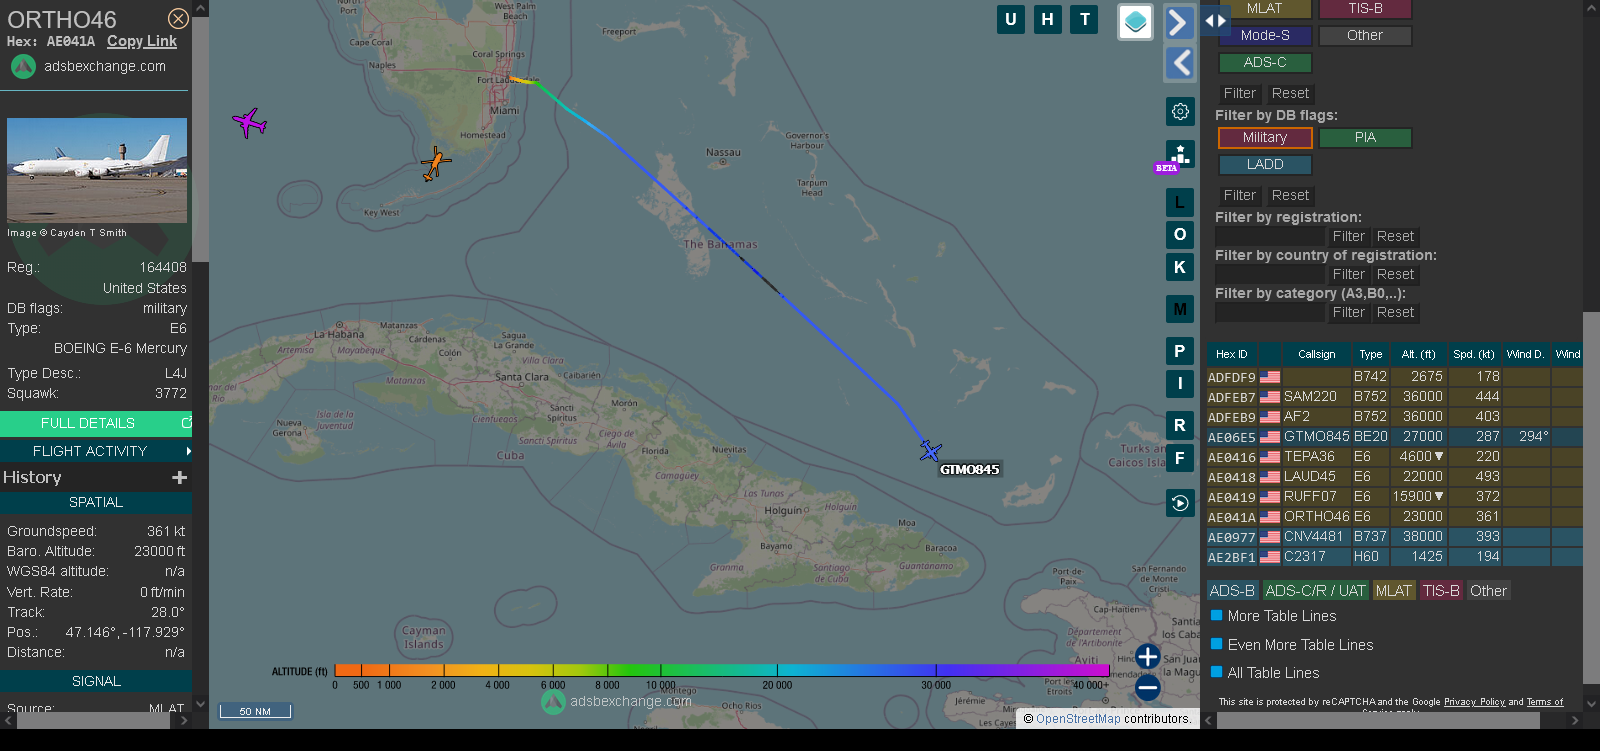Viewport: 1600px width, 751px height.
Task: Toggle the sidebar width arrows button
Action: 1215,20
